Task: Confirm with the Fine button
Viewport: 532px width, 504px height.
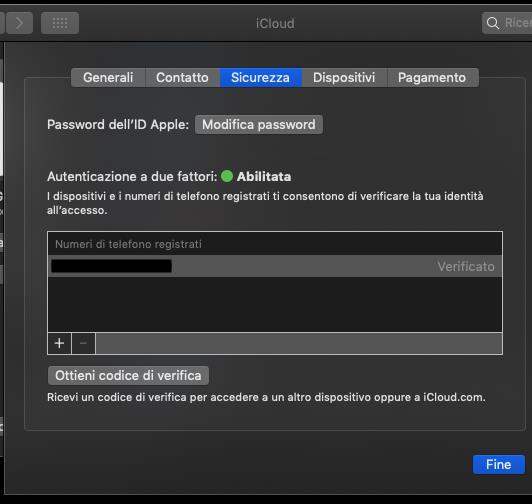Action: point(498,464)
